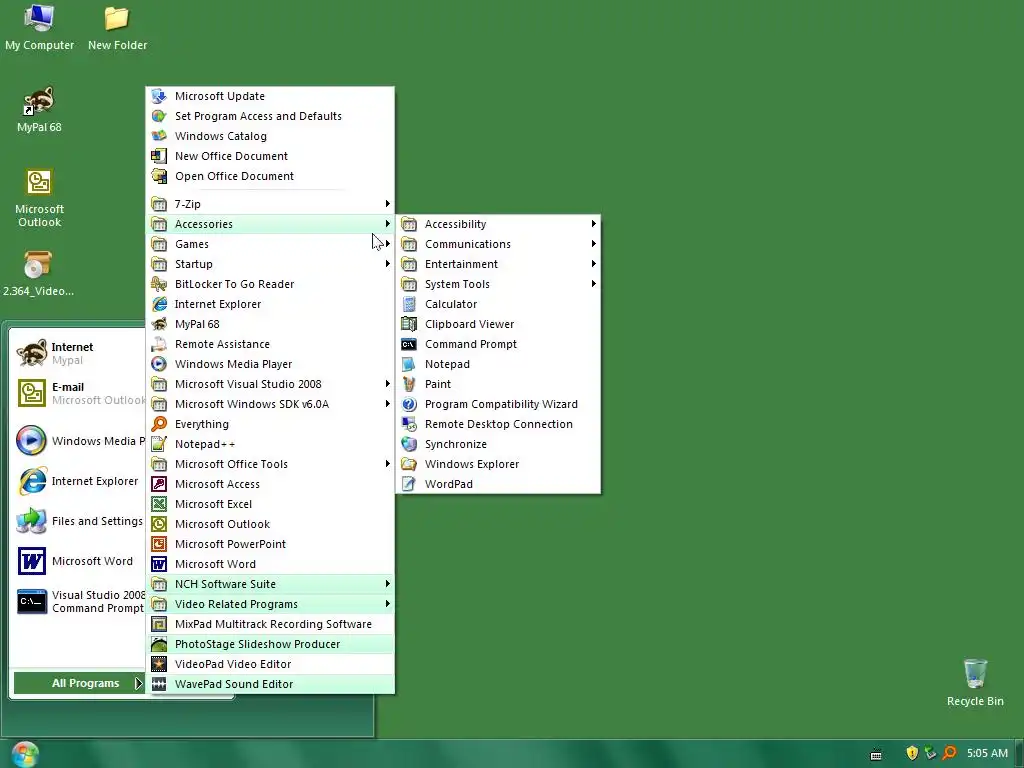The height and width of the screenshot is (768, 1024).
Task: Expand the Communications submenu
Action: tap(498, 244)
